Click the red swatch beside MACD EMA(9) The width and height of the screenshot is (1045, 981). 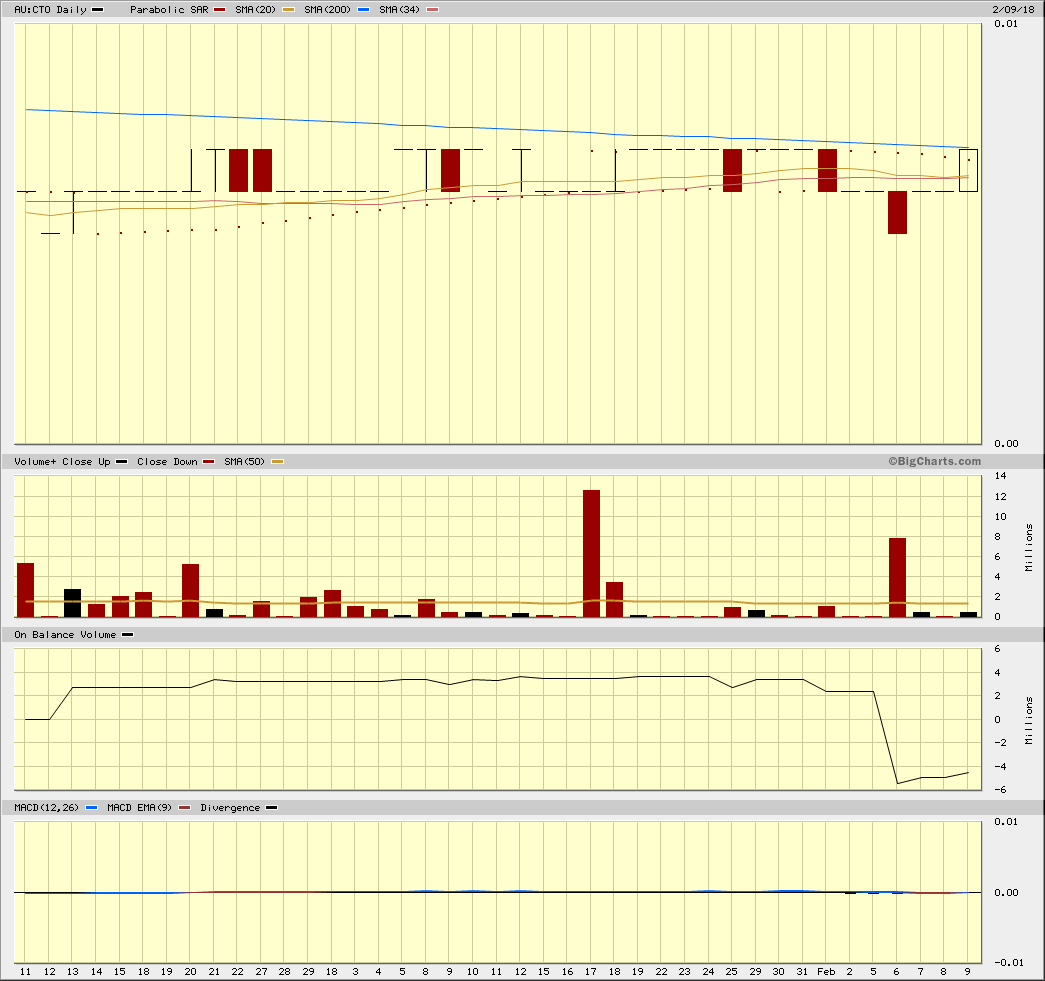[185, 808]
